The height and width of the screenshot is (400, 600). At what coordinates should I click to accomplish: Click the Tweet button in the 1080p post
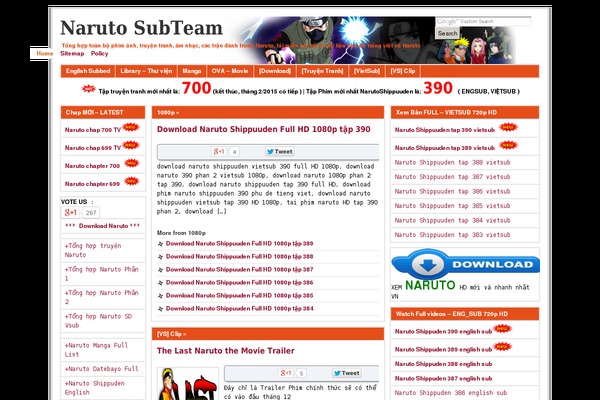[x=280, y=152]
